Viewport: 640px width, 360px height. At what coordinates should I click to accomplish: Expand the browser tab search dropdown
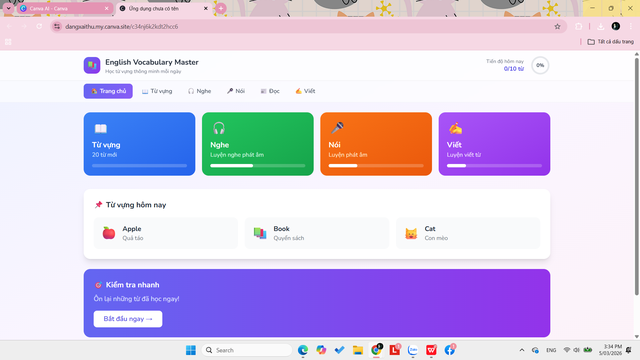[x=8, y=8]
